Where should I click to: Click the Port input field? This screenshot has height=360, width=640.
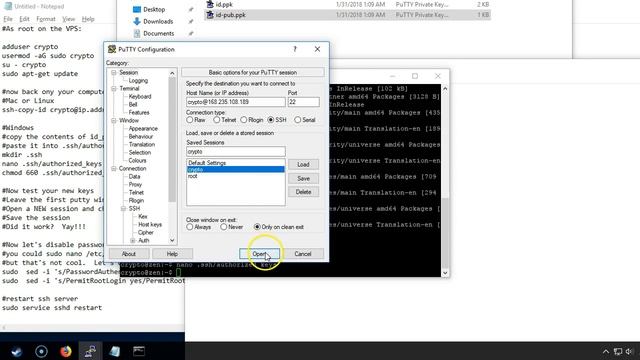(x=303, y=102)
